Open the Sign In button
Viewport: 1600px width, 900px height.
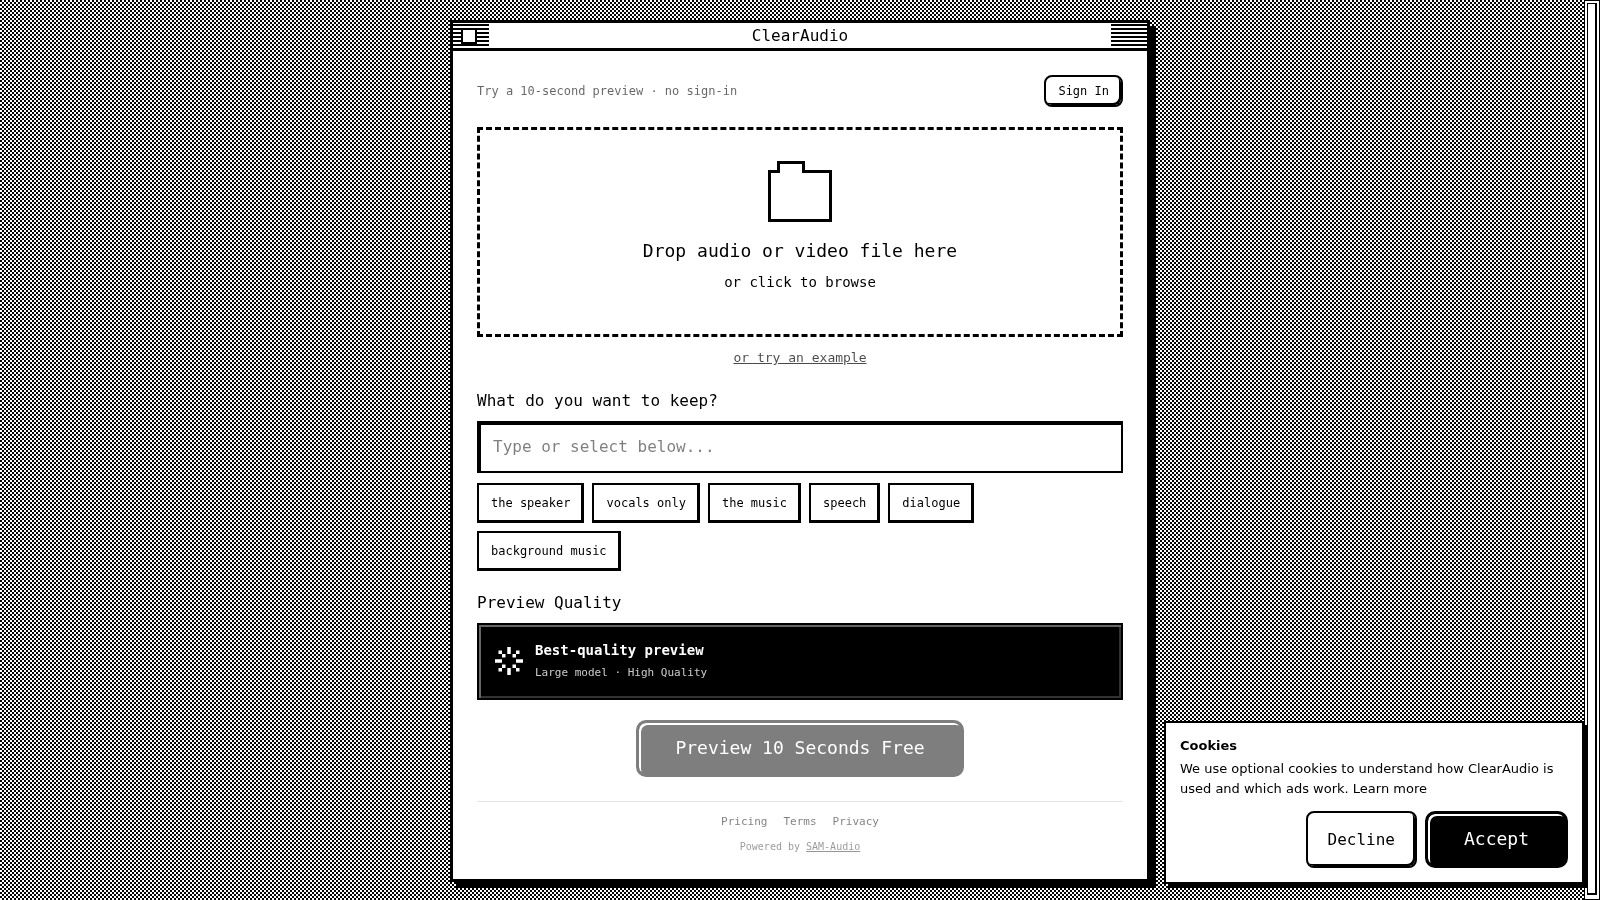click(1083, 91)
